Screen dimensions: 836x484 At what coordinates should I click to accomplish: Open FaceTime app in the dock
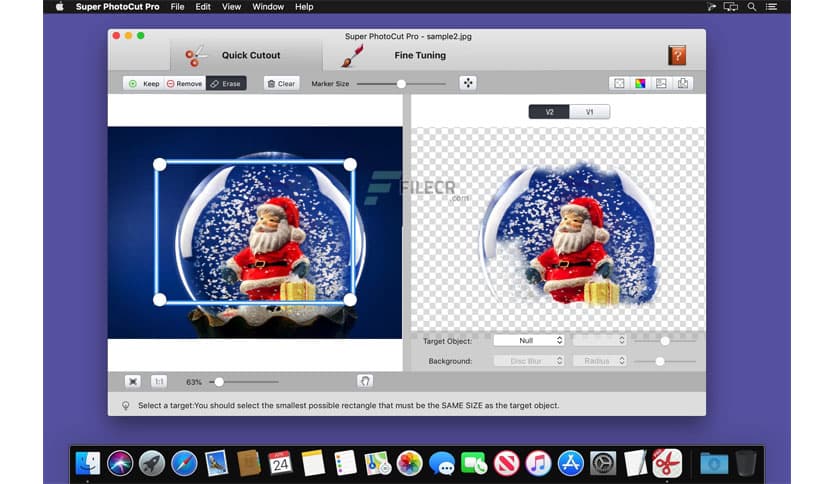(x=474, y=463)
